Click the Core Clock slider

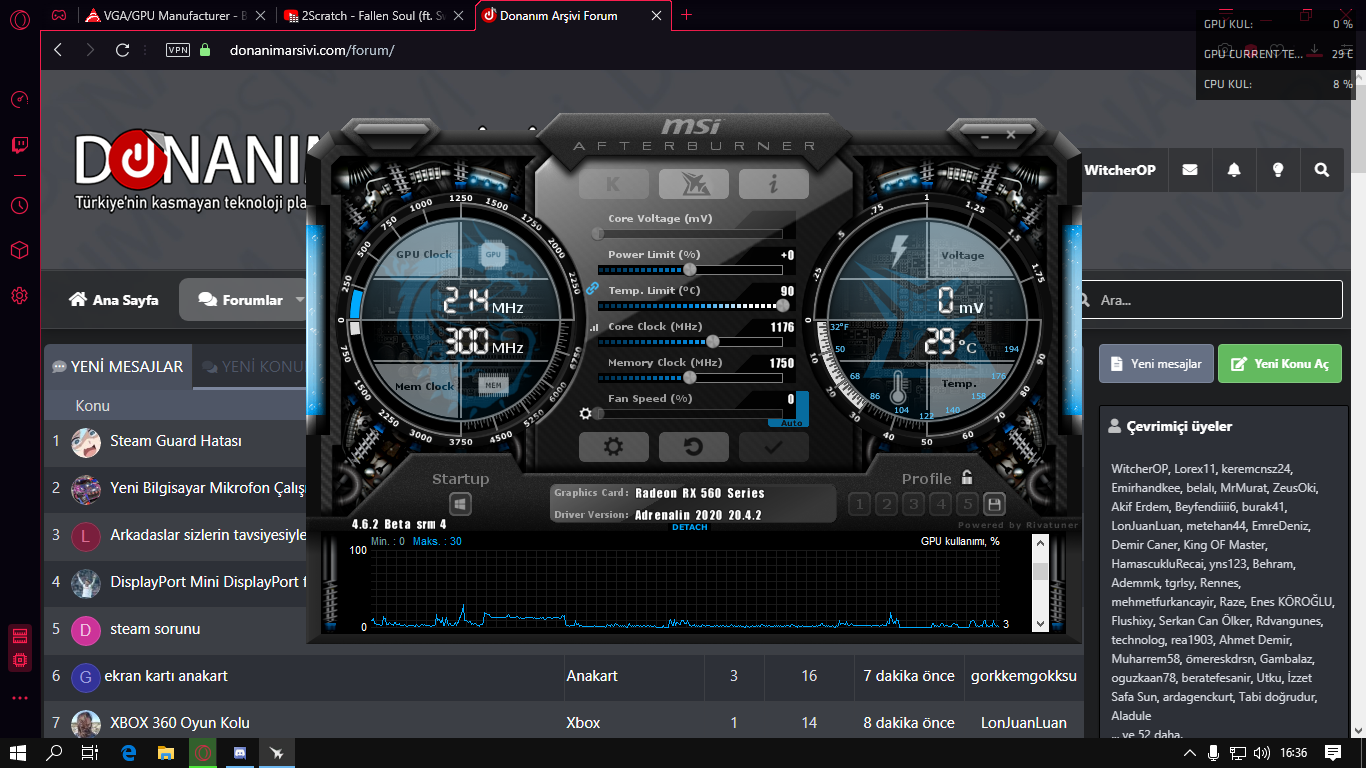691,342
